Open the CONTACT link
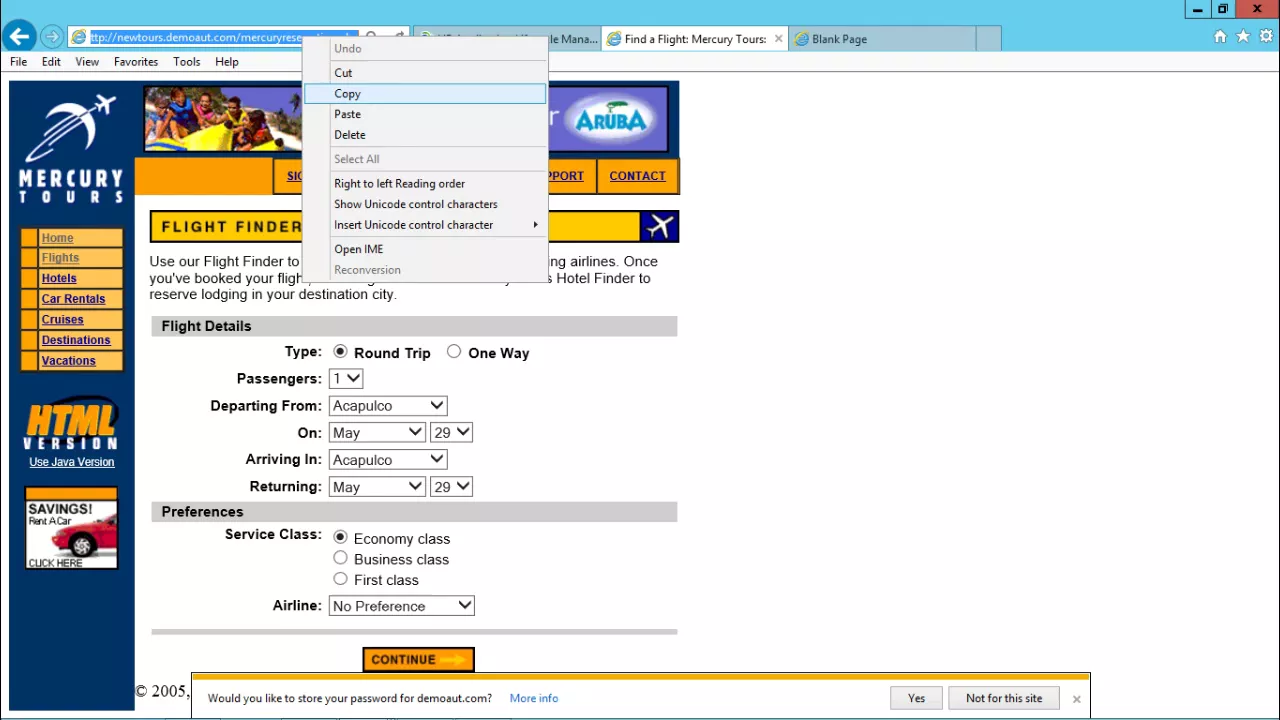This screenshot has width=1280, height=720. pos(637,176)
